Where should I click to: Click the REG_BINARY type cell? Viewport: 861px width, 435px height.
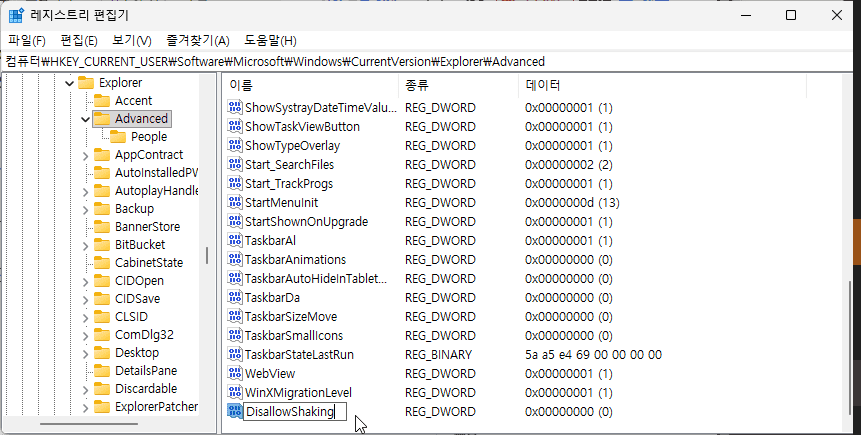(x=438, y=355)
